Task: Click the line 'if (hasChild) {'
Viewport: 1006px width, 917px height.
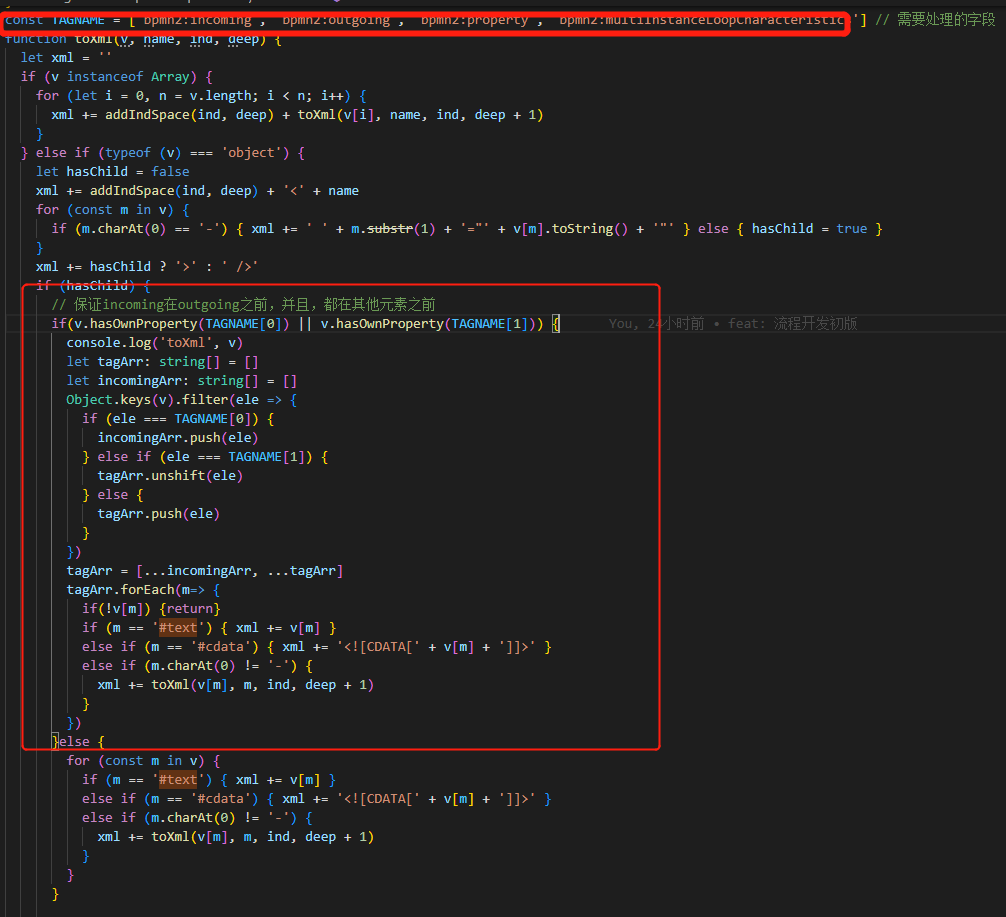Action: coord(94,286)
